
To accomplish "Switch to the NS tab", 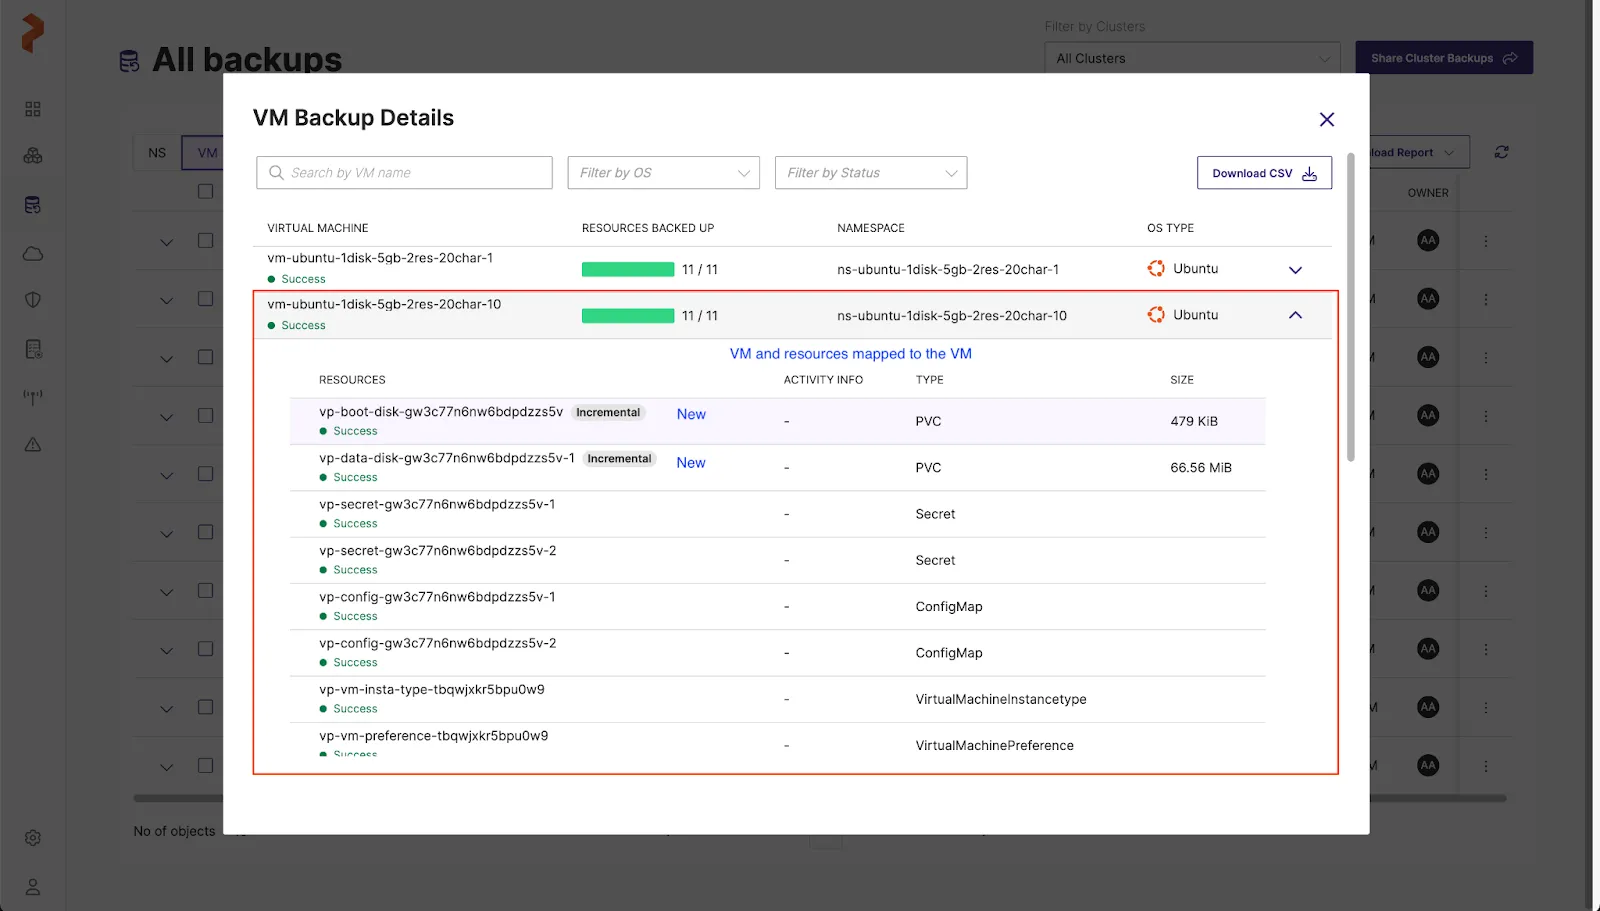I will [x=157, y=153].
